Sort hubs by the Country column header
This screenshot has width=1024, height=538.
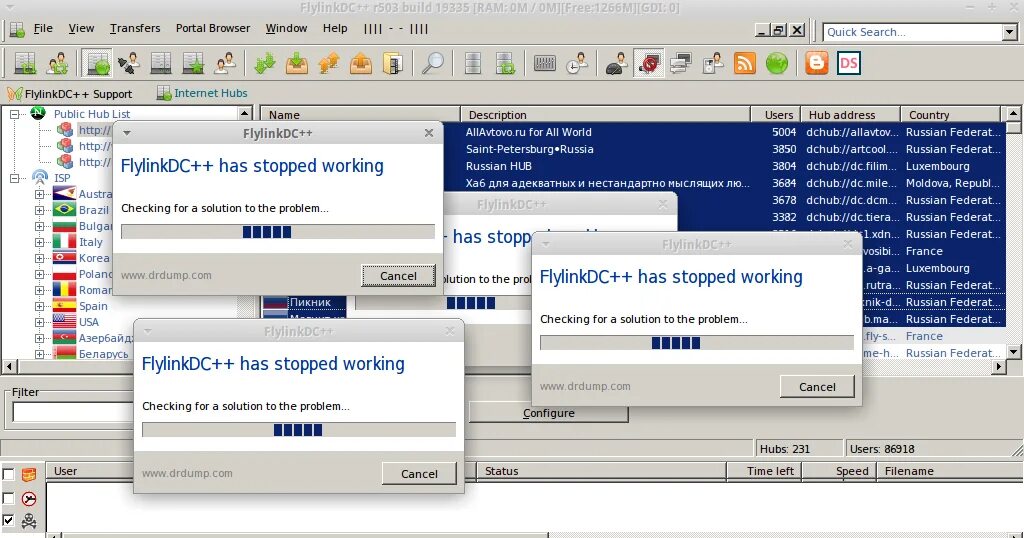[950, 115]
